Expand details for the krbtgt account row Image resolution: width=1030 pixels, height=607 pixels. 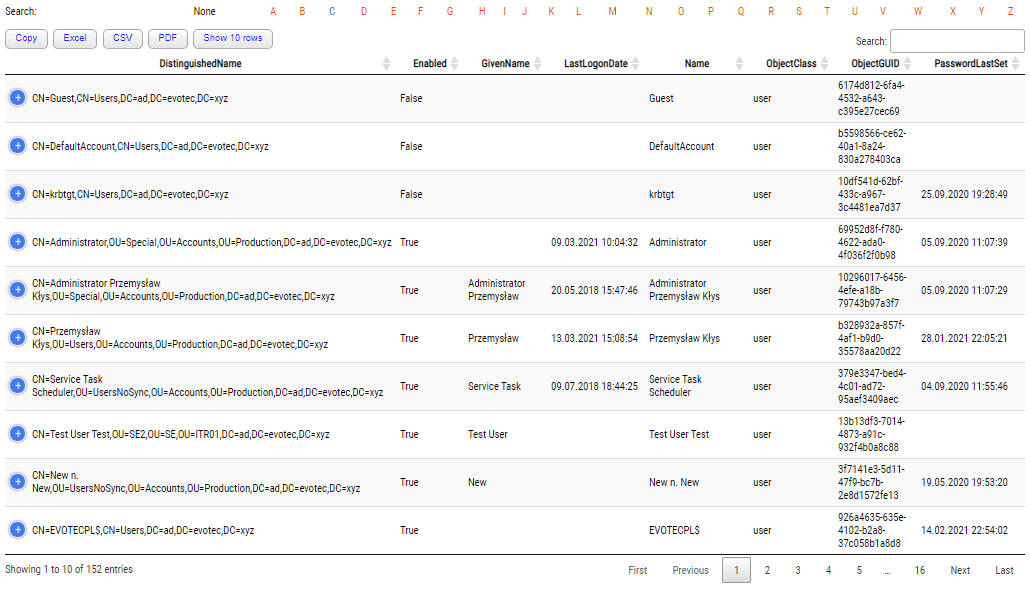click(17, 194)
